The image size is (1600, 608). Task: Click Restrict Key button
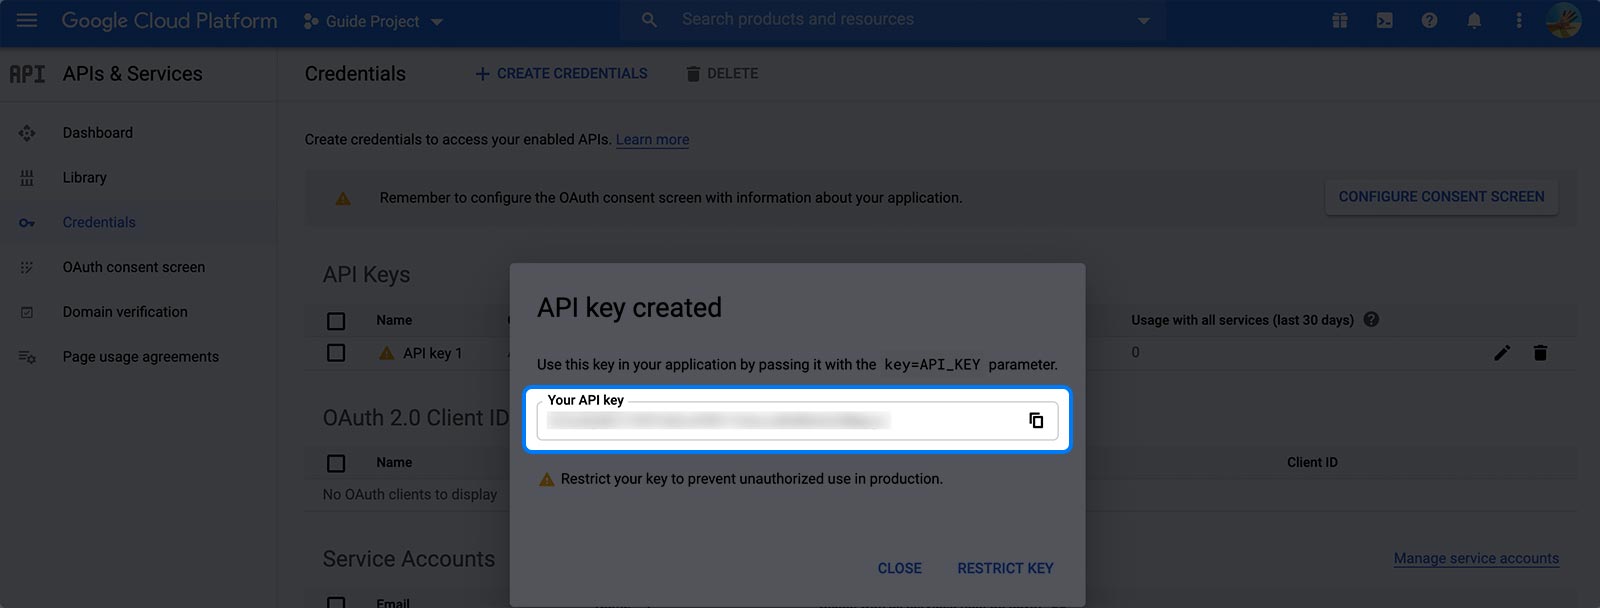tap(1005, 568)
